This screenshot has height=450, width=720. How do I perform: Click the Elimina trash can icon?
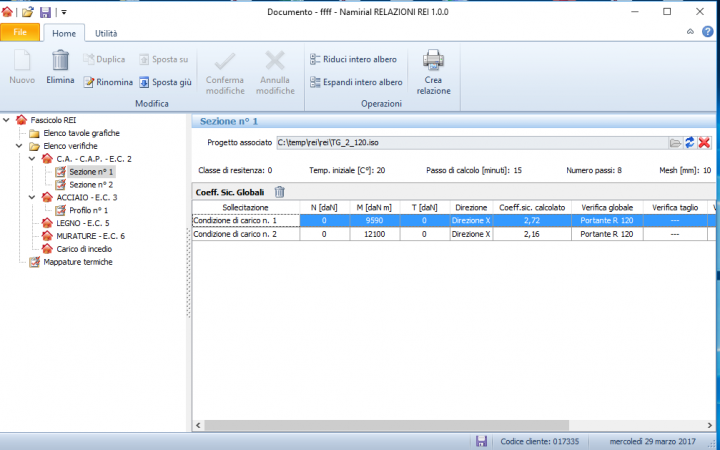click(x=60, y=67)
